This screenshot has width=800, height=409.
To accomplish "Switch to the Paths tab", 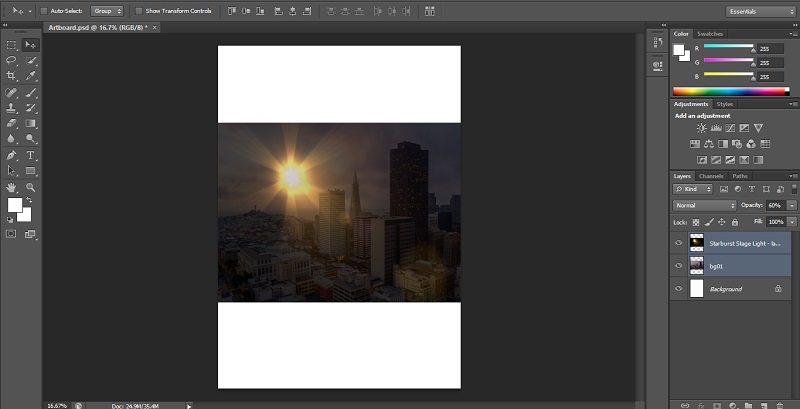I will point(740,176).
